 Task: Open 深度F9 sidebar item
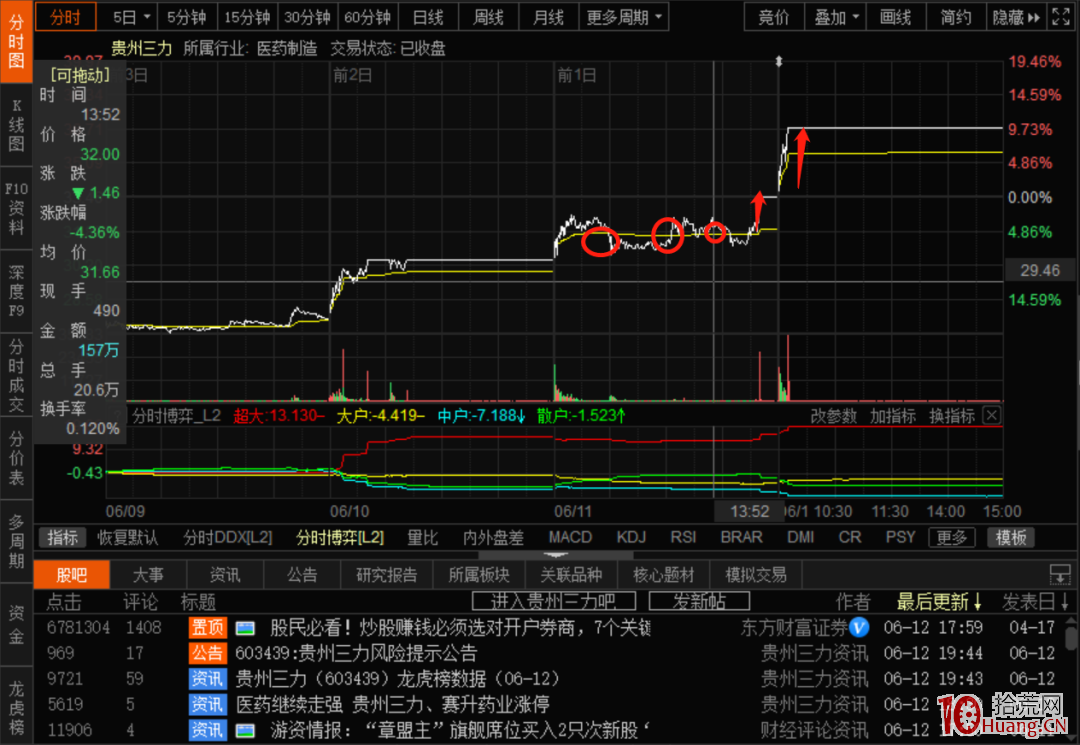[x=16, y=291]
